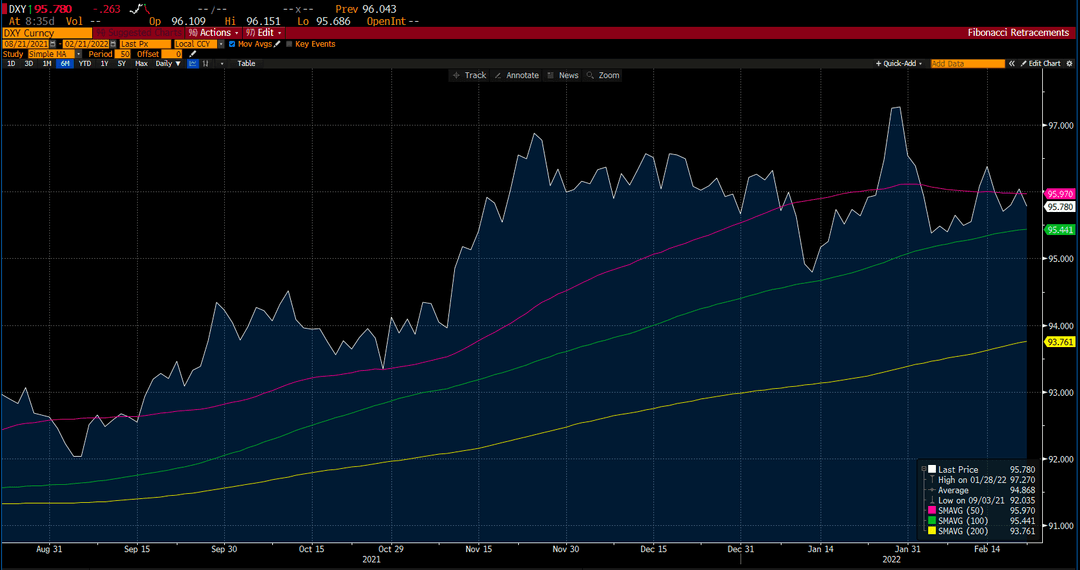Click the end date field 02/21/2022
Screen dimensions: 1080x570
[86, 44]
